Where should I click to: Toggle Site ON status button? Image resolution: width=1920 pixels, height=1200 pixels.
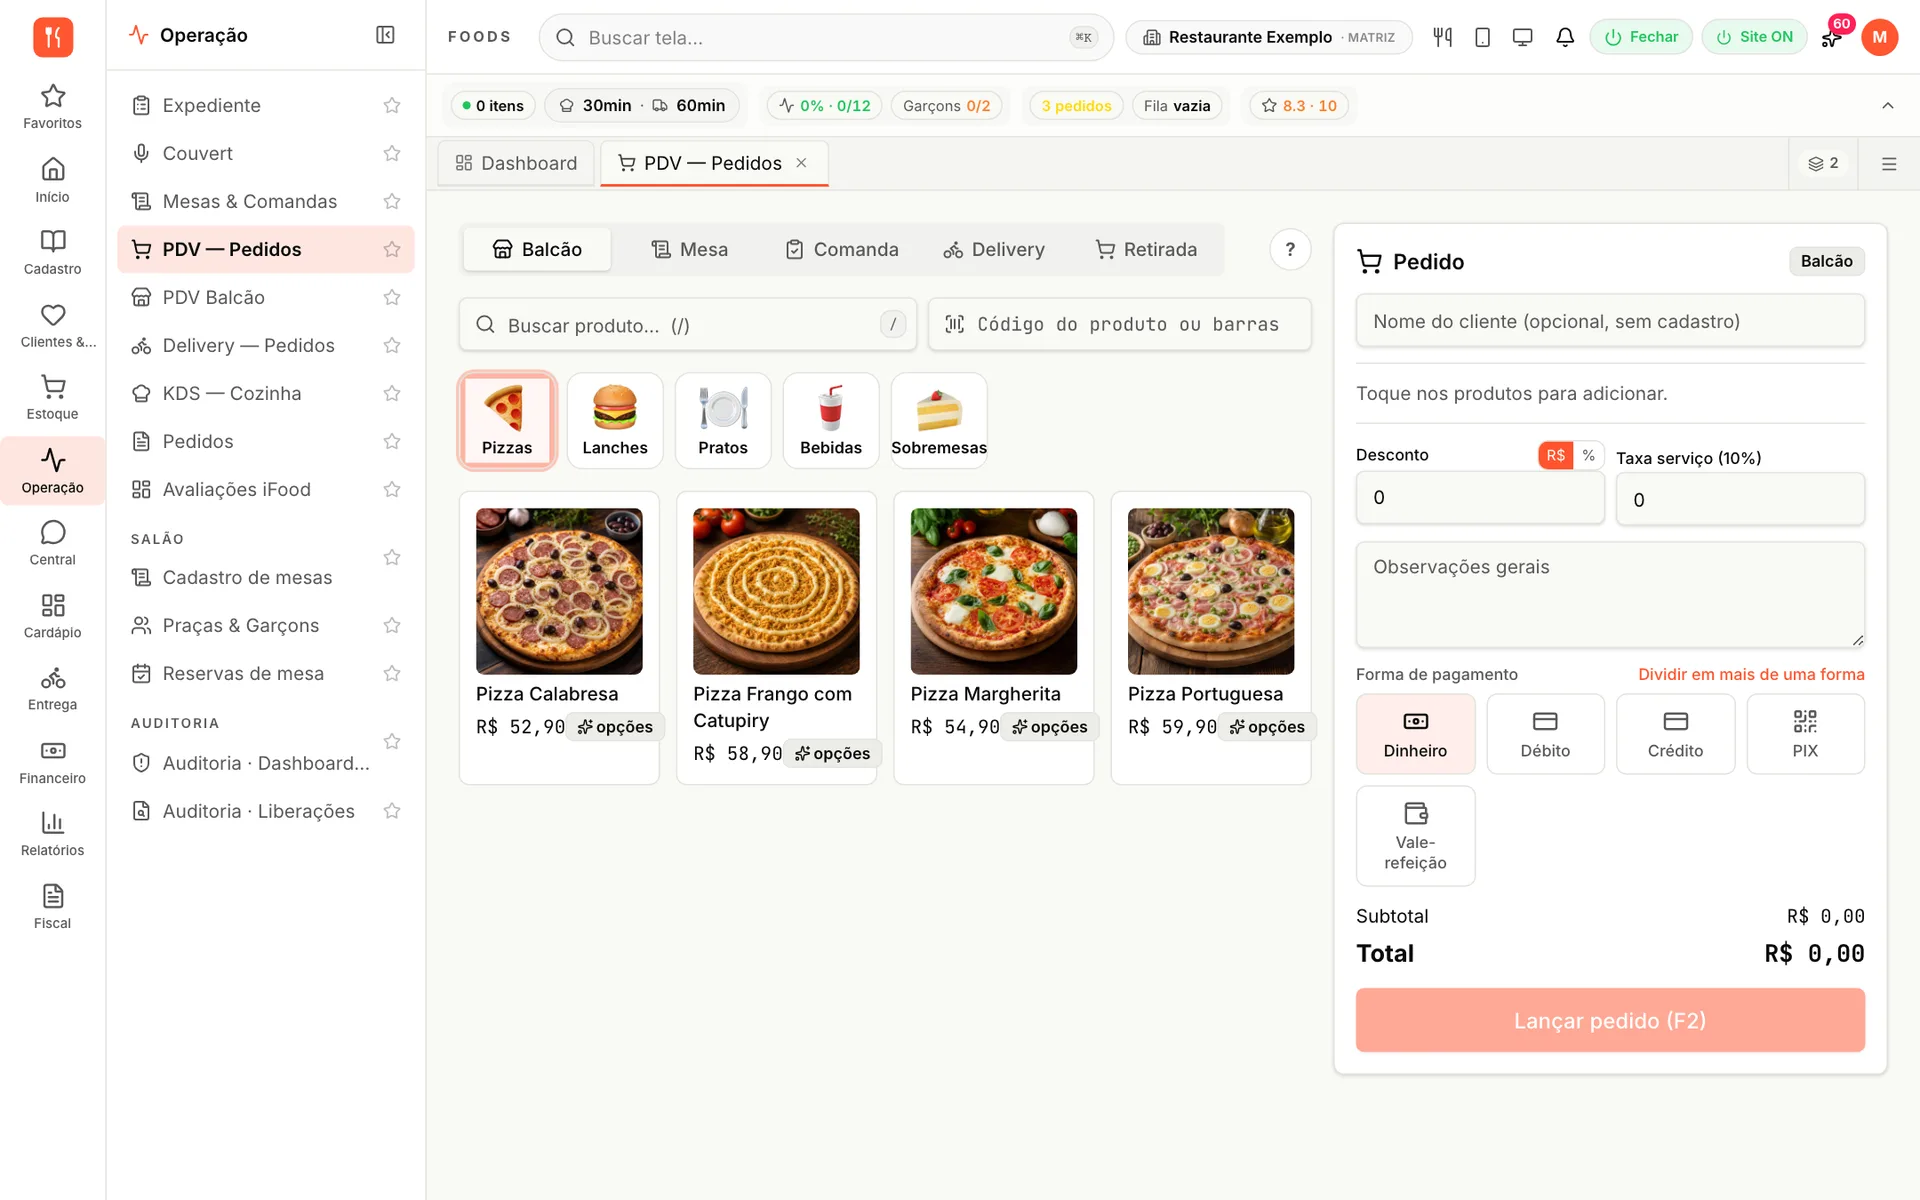(x=1754, y=37)
